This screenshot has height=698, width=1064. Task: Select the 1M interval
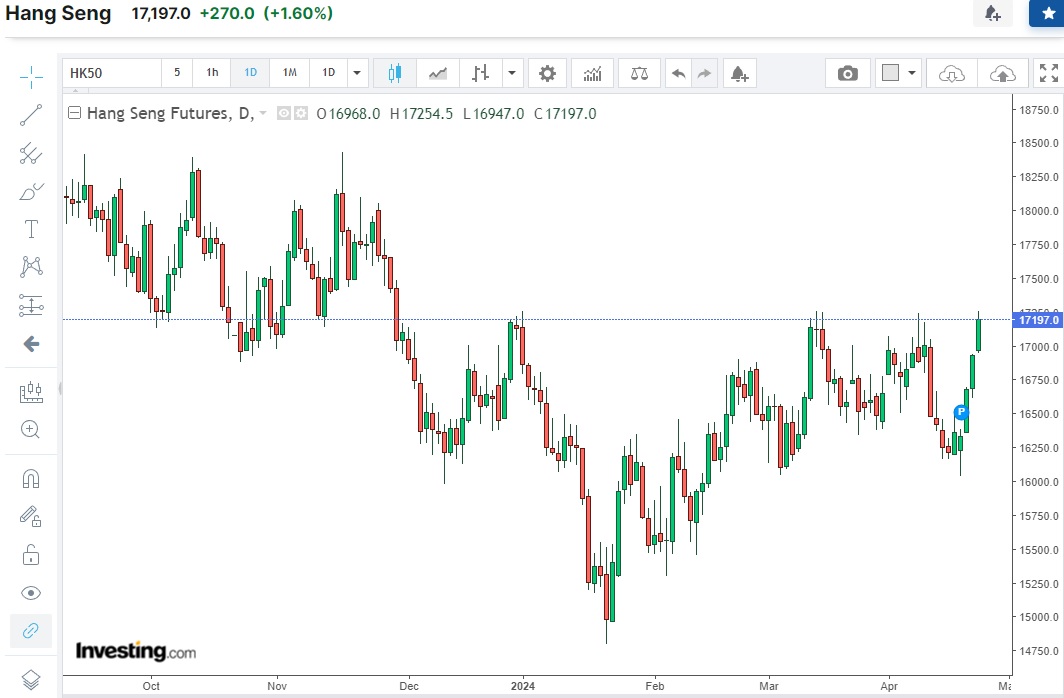(290, 73)
